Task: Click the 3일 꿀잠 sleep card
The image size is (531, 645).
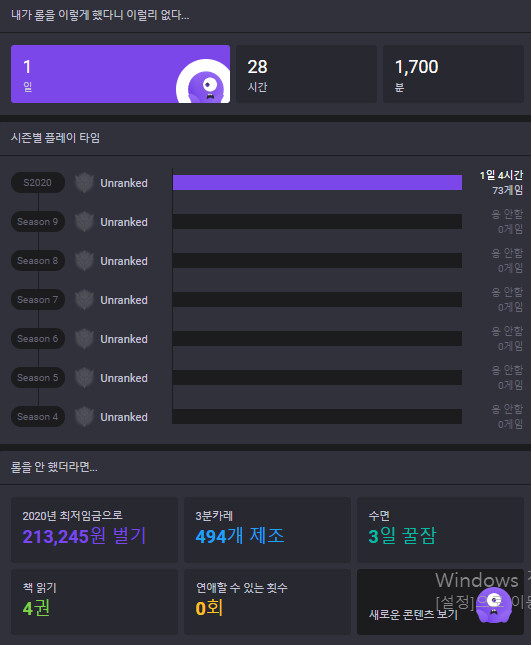Action: pyautogui.click(x=440, y=529)
